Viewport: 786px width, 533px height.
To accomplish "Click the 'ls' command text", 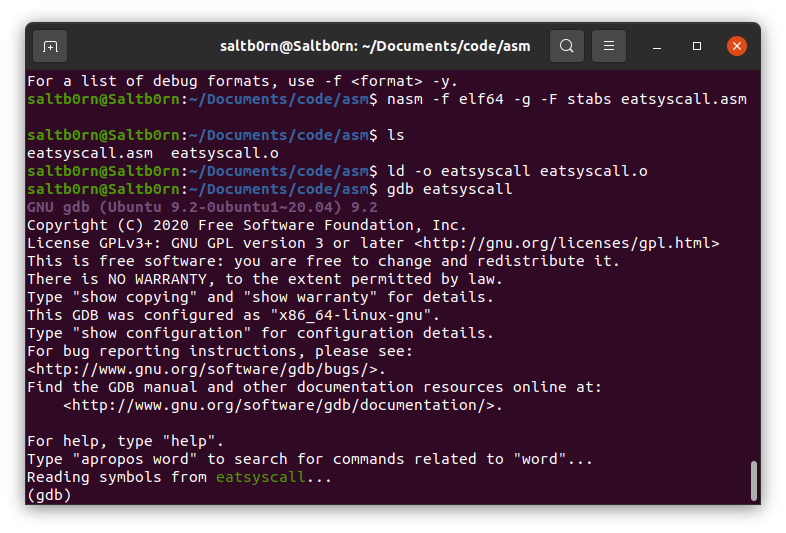I will click(396, 135).
